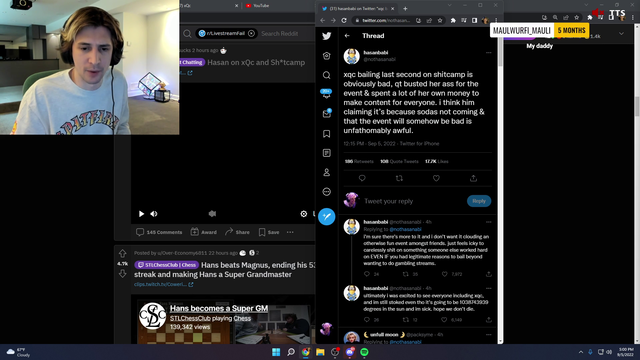The width and height of the screenshot is (640, 360).
Task: Open Windows Start menu
Action: pos(276,352)
